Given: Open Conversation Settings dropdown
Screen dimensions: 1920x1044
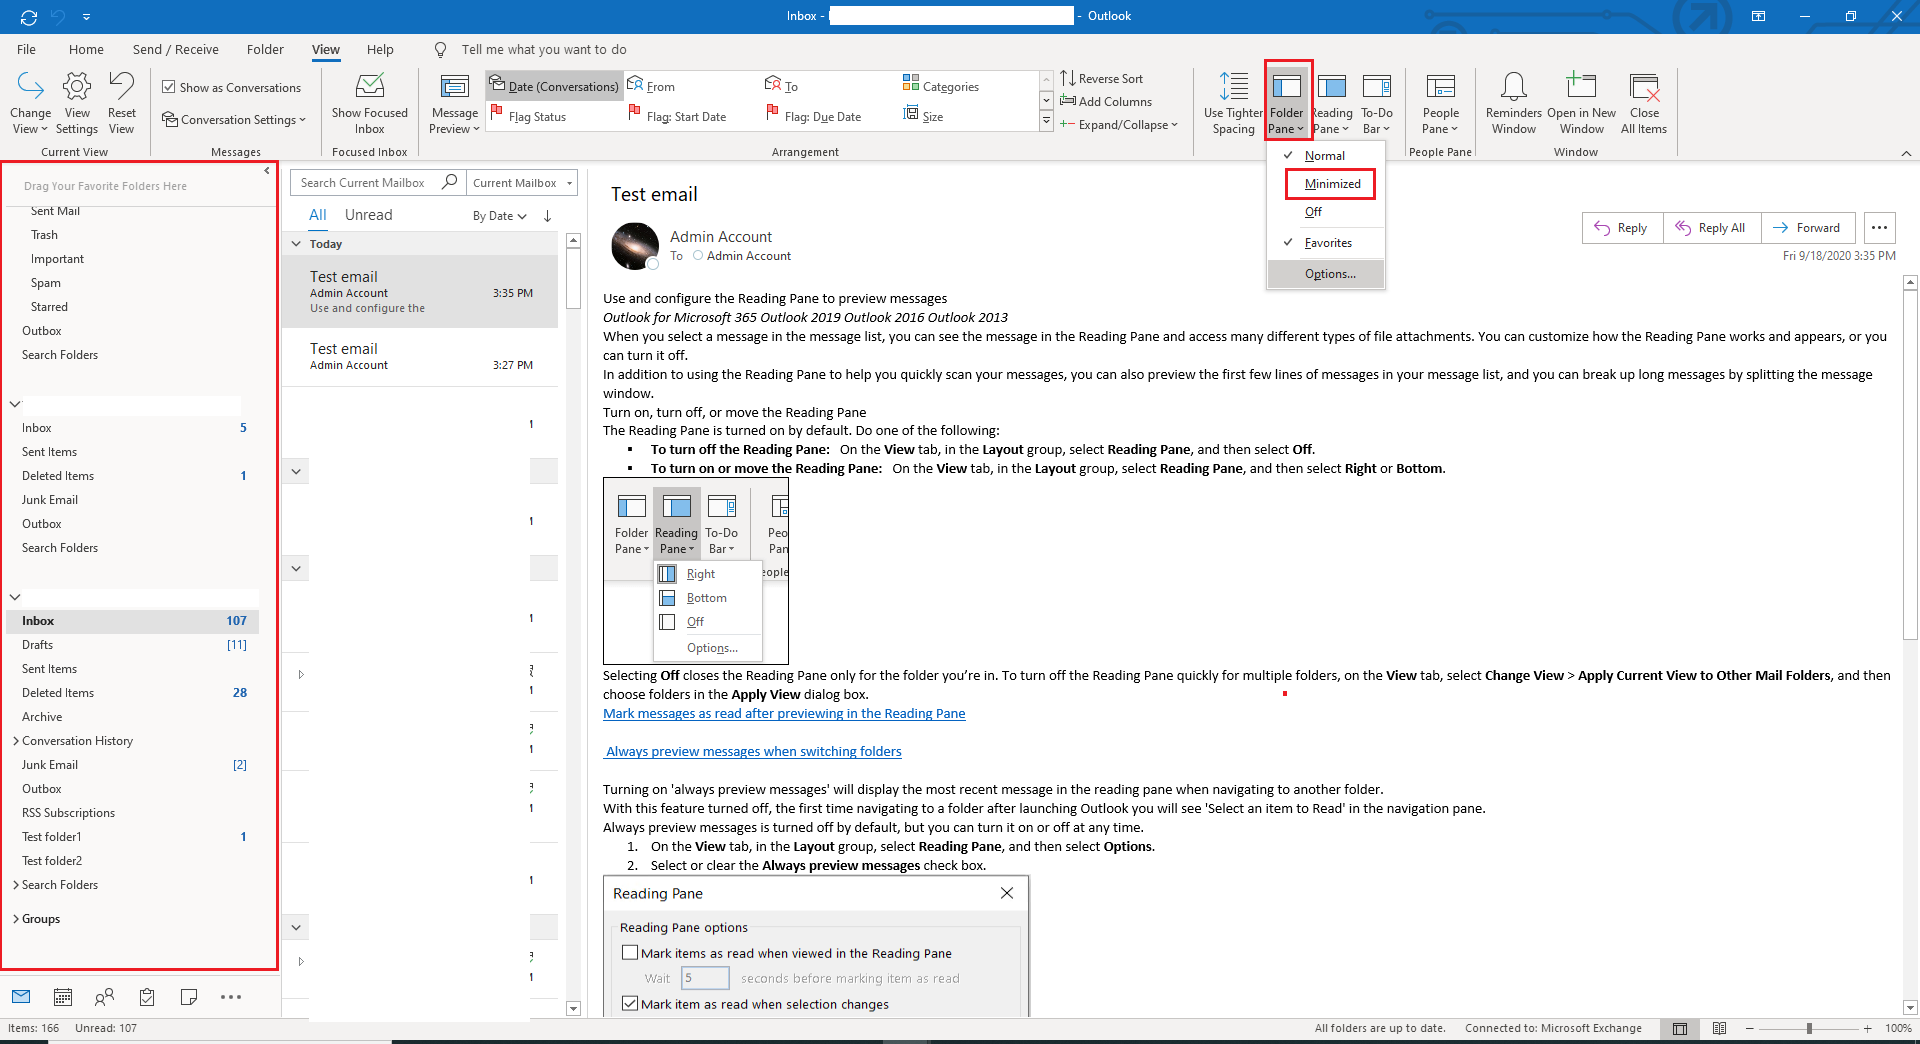Looking at the screenshot, I should coord(234,119).
